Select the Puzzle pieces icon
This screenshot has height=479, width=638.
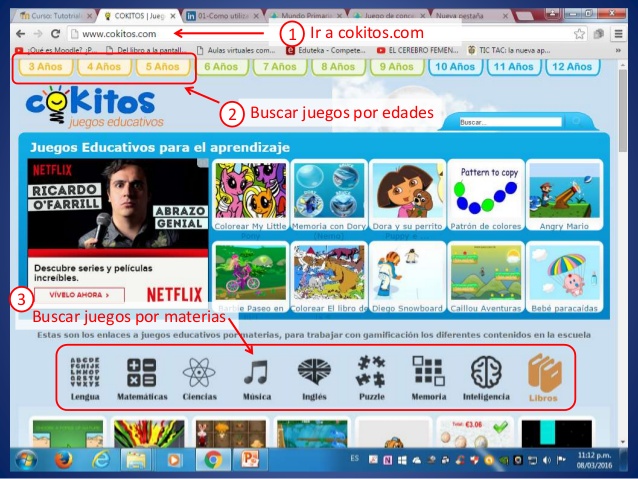coord(371,373)
